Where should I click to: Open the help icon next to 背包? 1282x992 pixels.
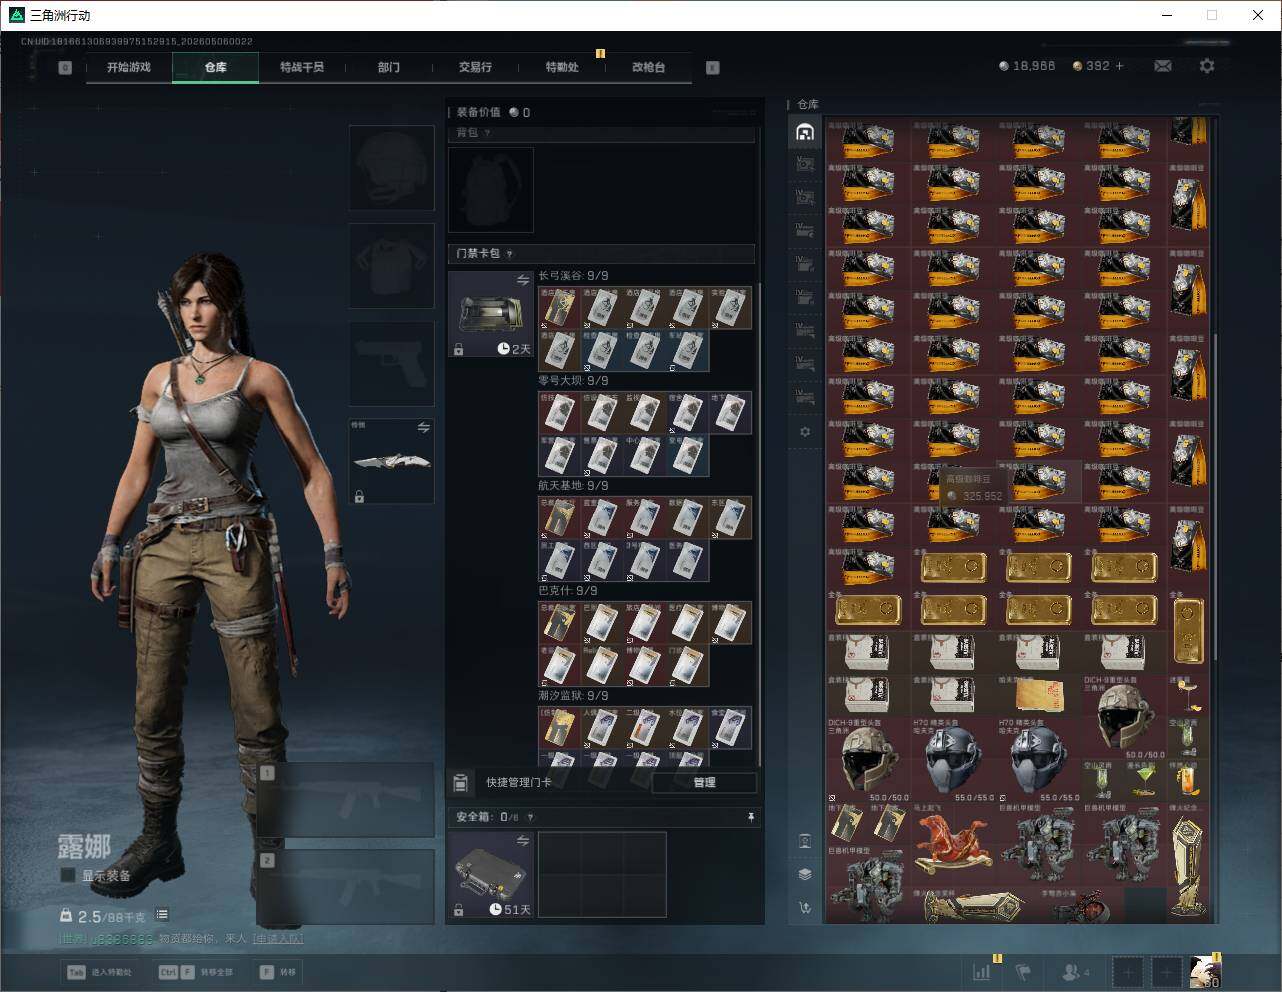pos(488,133)
